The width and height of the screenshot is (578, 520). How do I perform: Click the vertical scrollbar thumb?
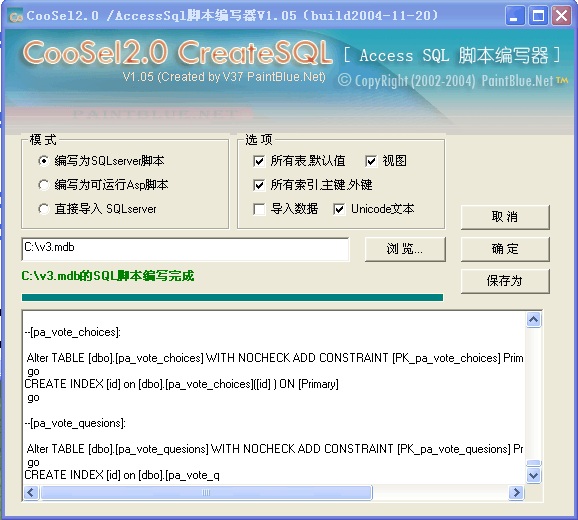point(534,464)
